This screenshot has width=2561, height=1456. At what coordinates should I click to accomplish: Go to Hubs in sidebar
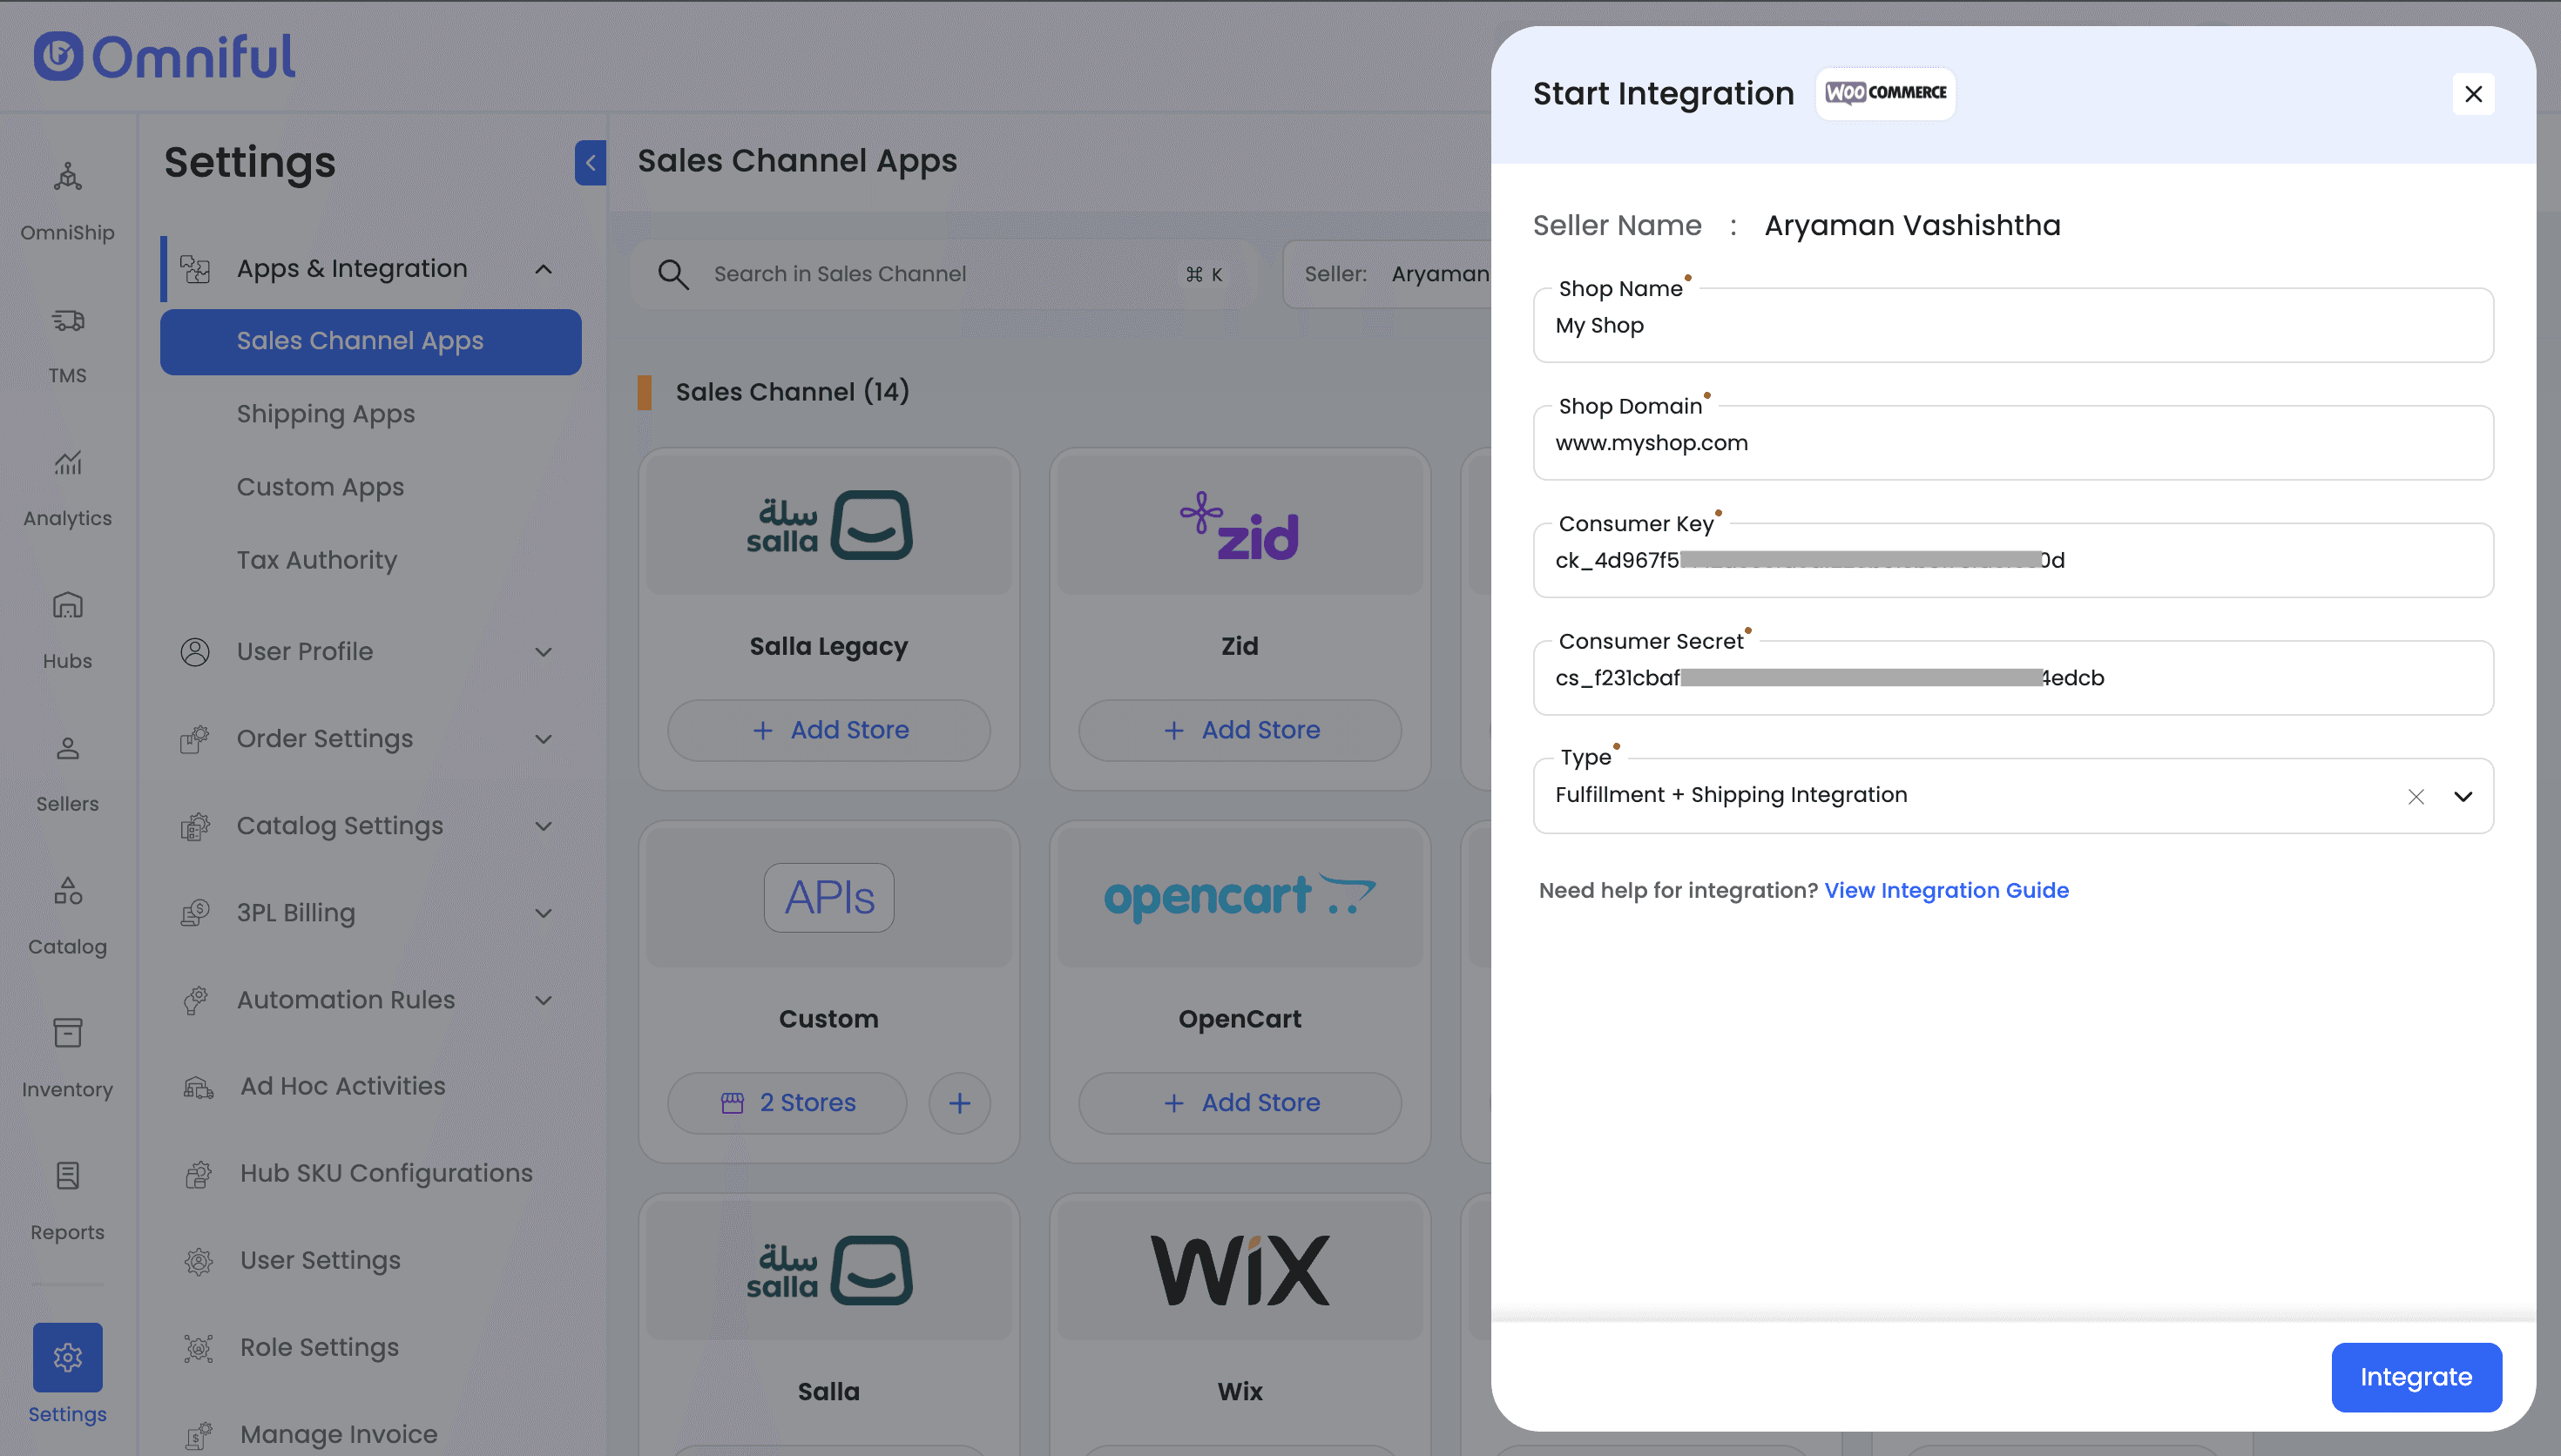tap(67, 606)
